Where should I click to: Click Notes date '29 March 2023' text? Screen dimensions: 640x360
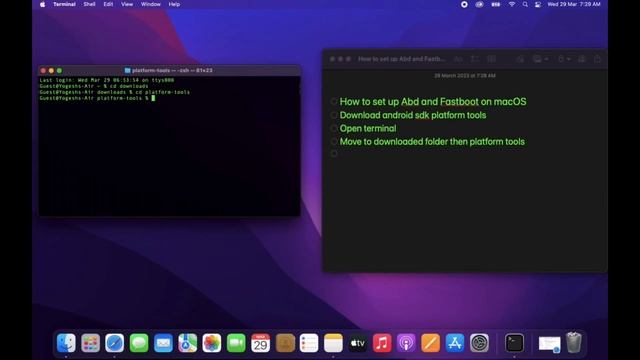click(464, 76)
